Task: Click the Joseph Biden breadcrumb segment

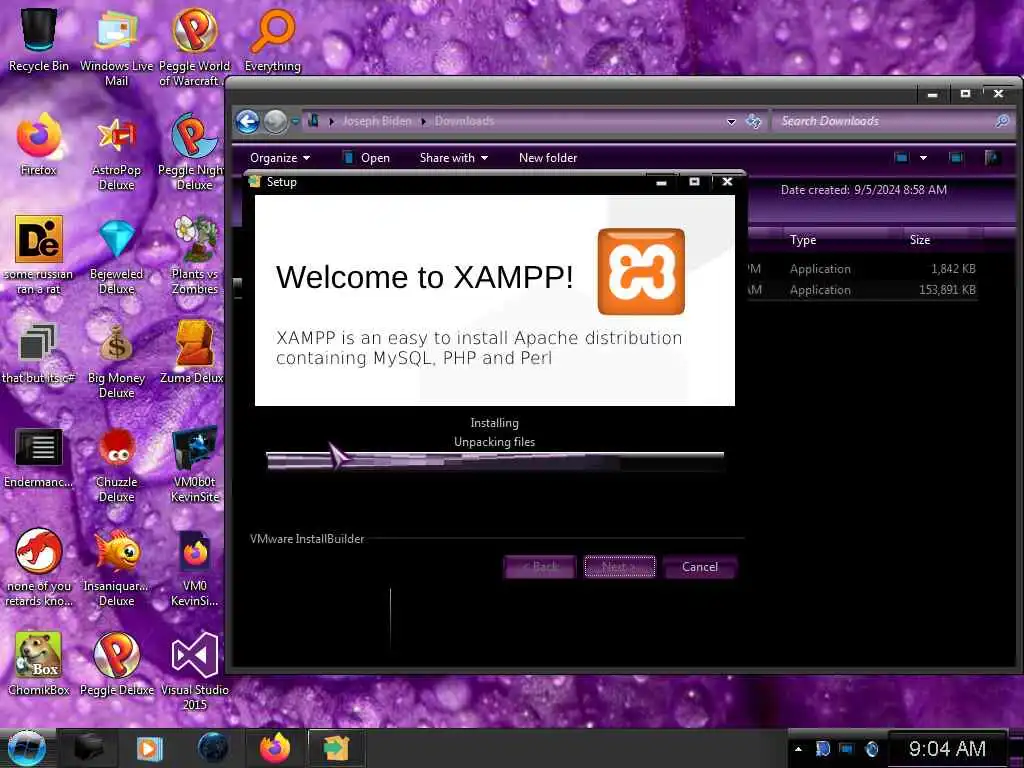Action: point(377,121)
